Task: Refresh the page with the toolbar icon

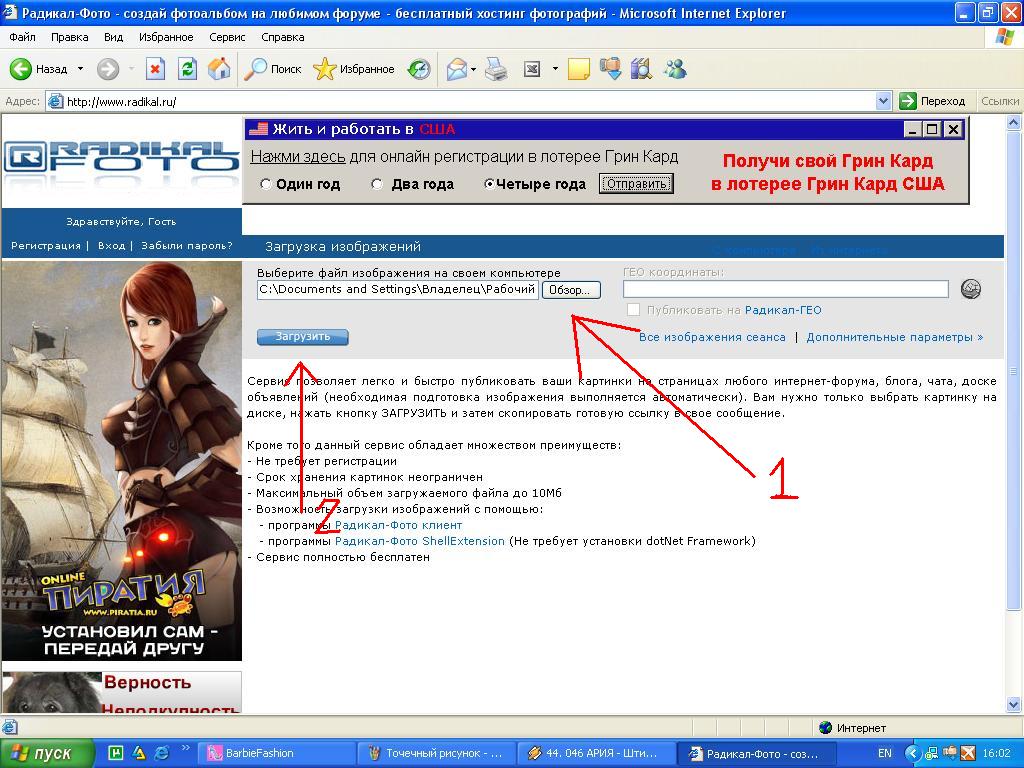Action: 187,69
